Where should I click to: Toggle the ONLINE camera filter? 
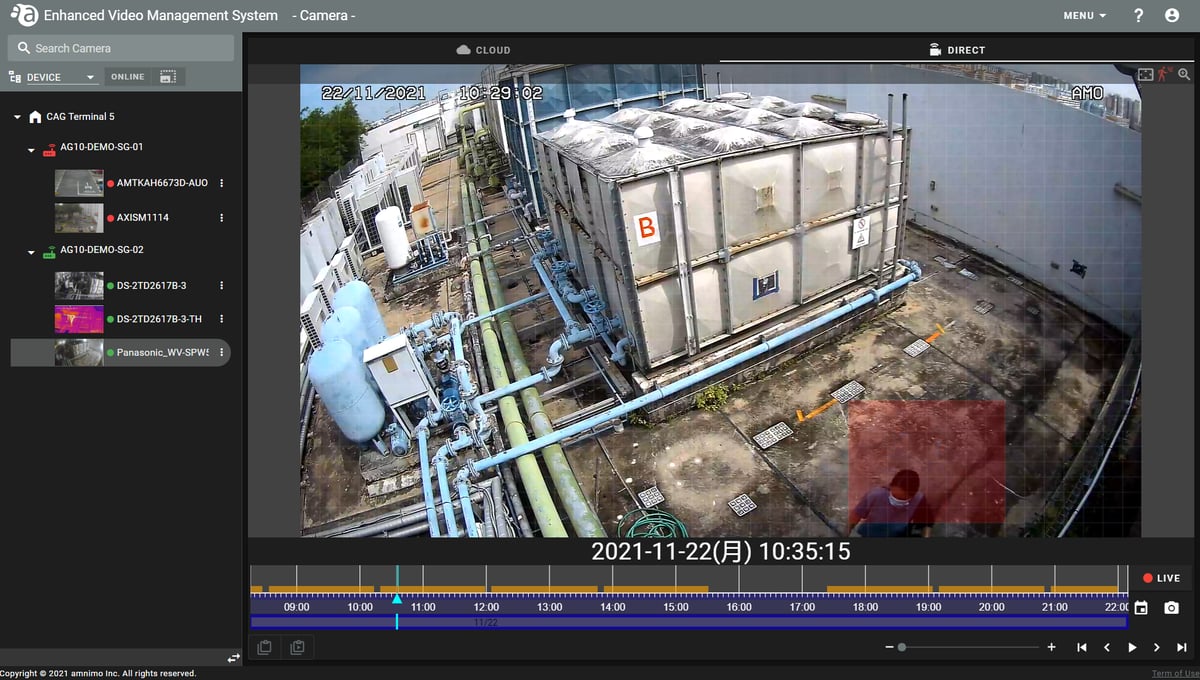coord(127,76)
